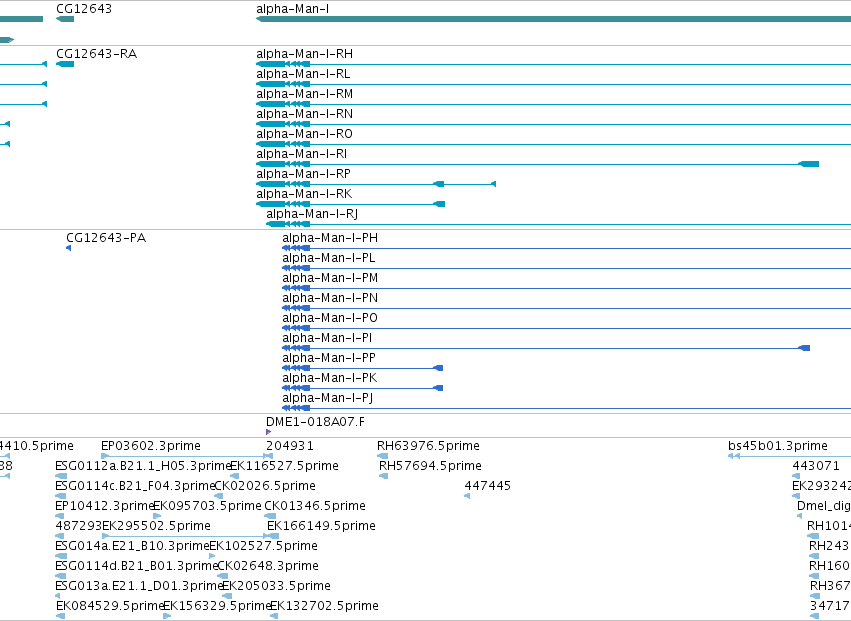
Task: Click feature label 447445
Action: pyautogui.click(x=487, y=486)
